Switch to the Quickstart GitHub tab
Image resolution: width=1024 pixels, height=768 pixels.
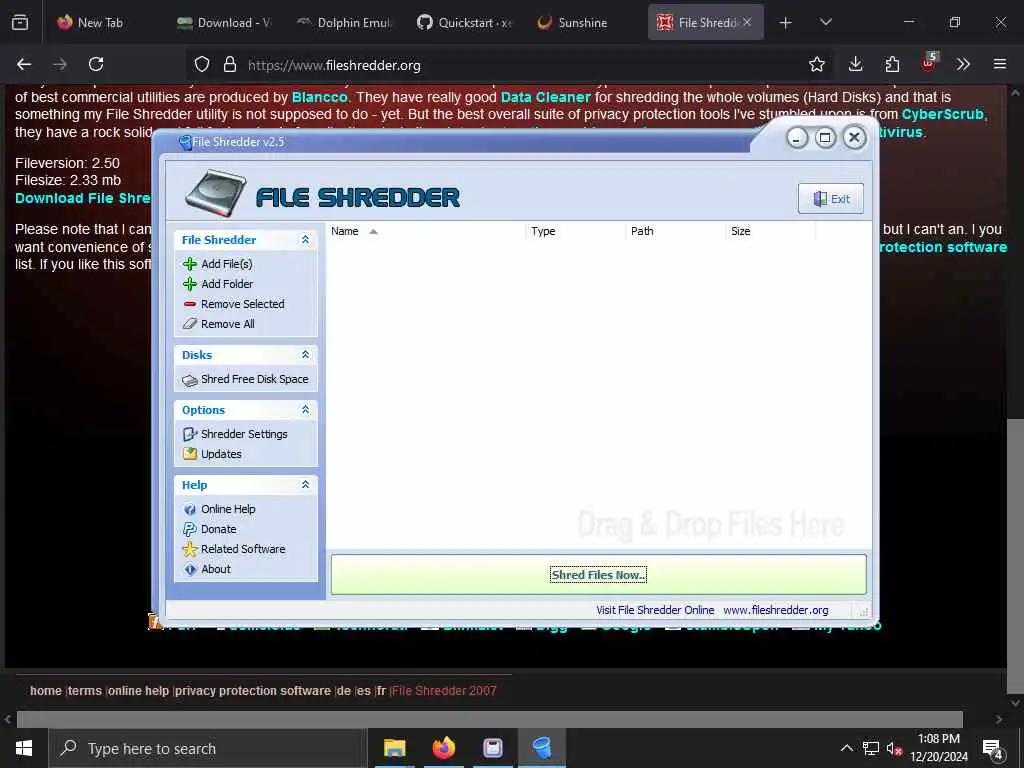point(464,22)
